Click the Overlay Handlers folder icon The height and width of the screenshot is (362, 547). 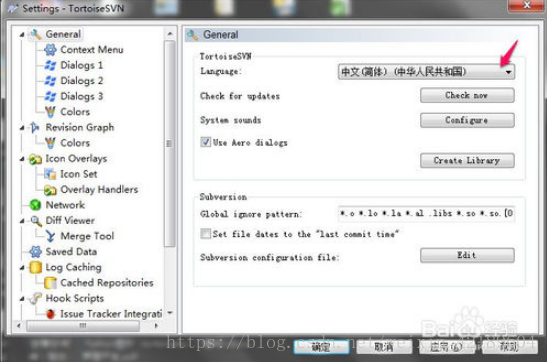tap(50, 190)
